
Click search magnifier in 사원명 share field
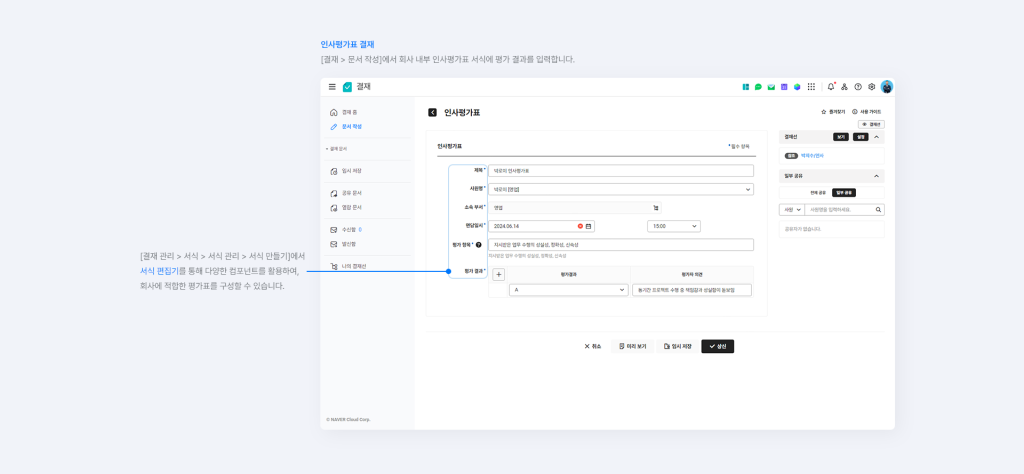(x=879, y=210)
